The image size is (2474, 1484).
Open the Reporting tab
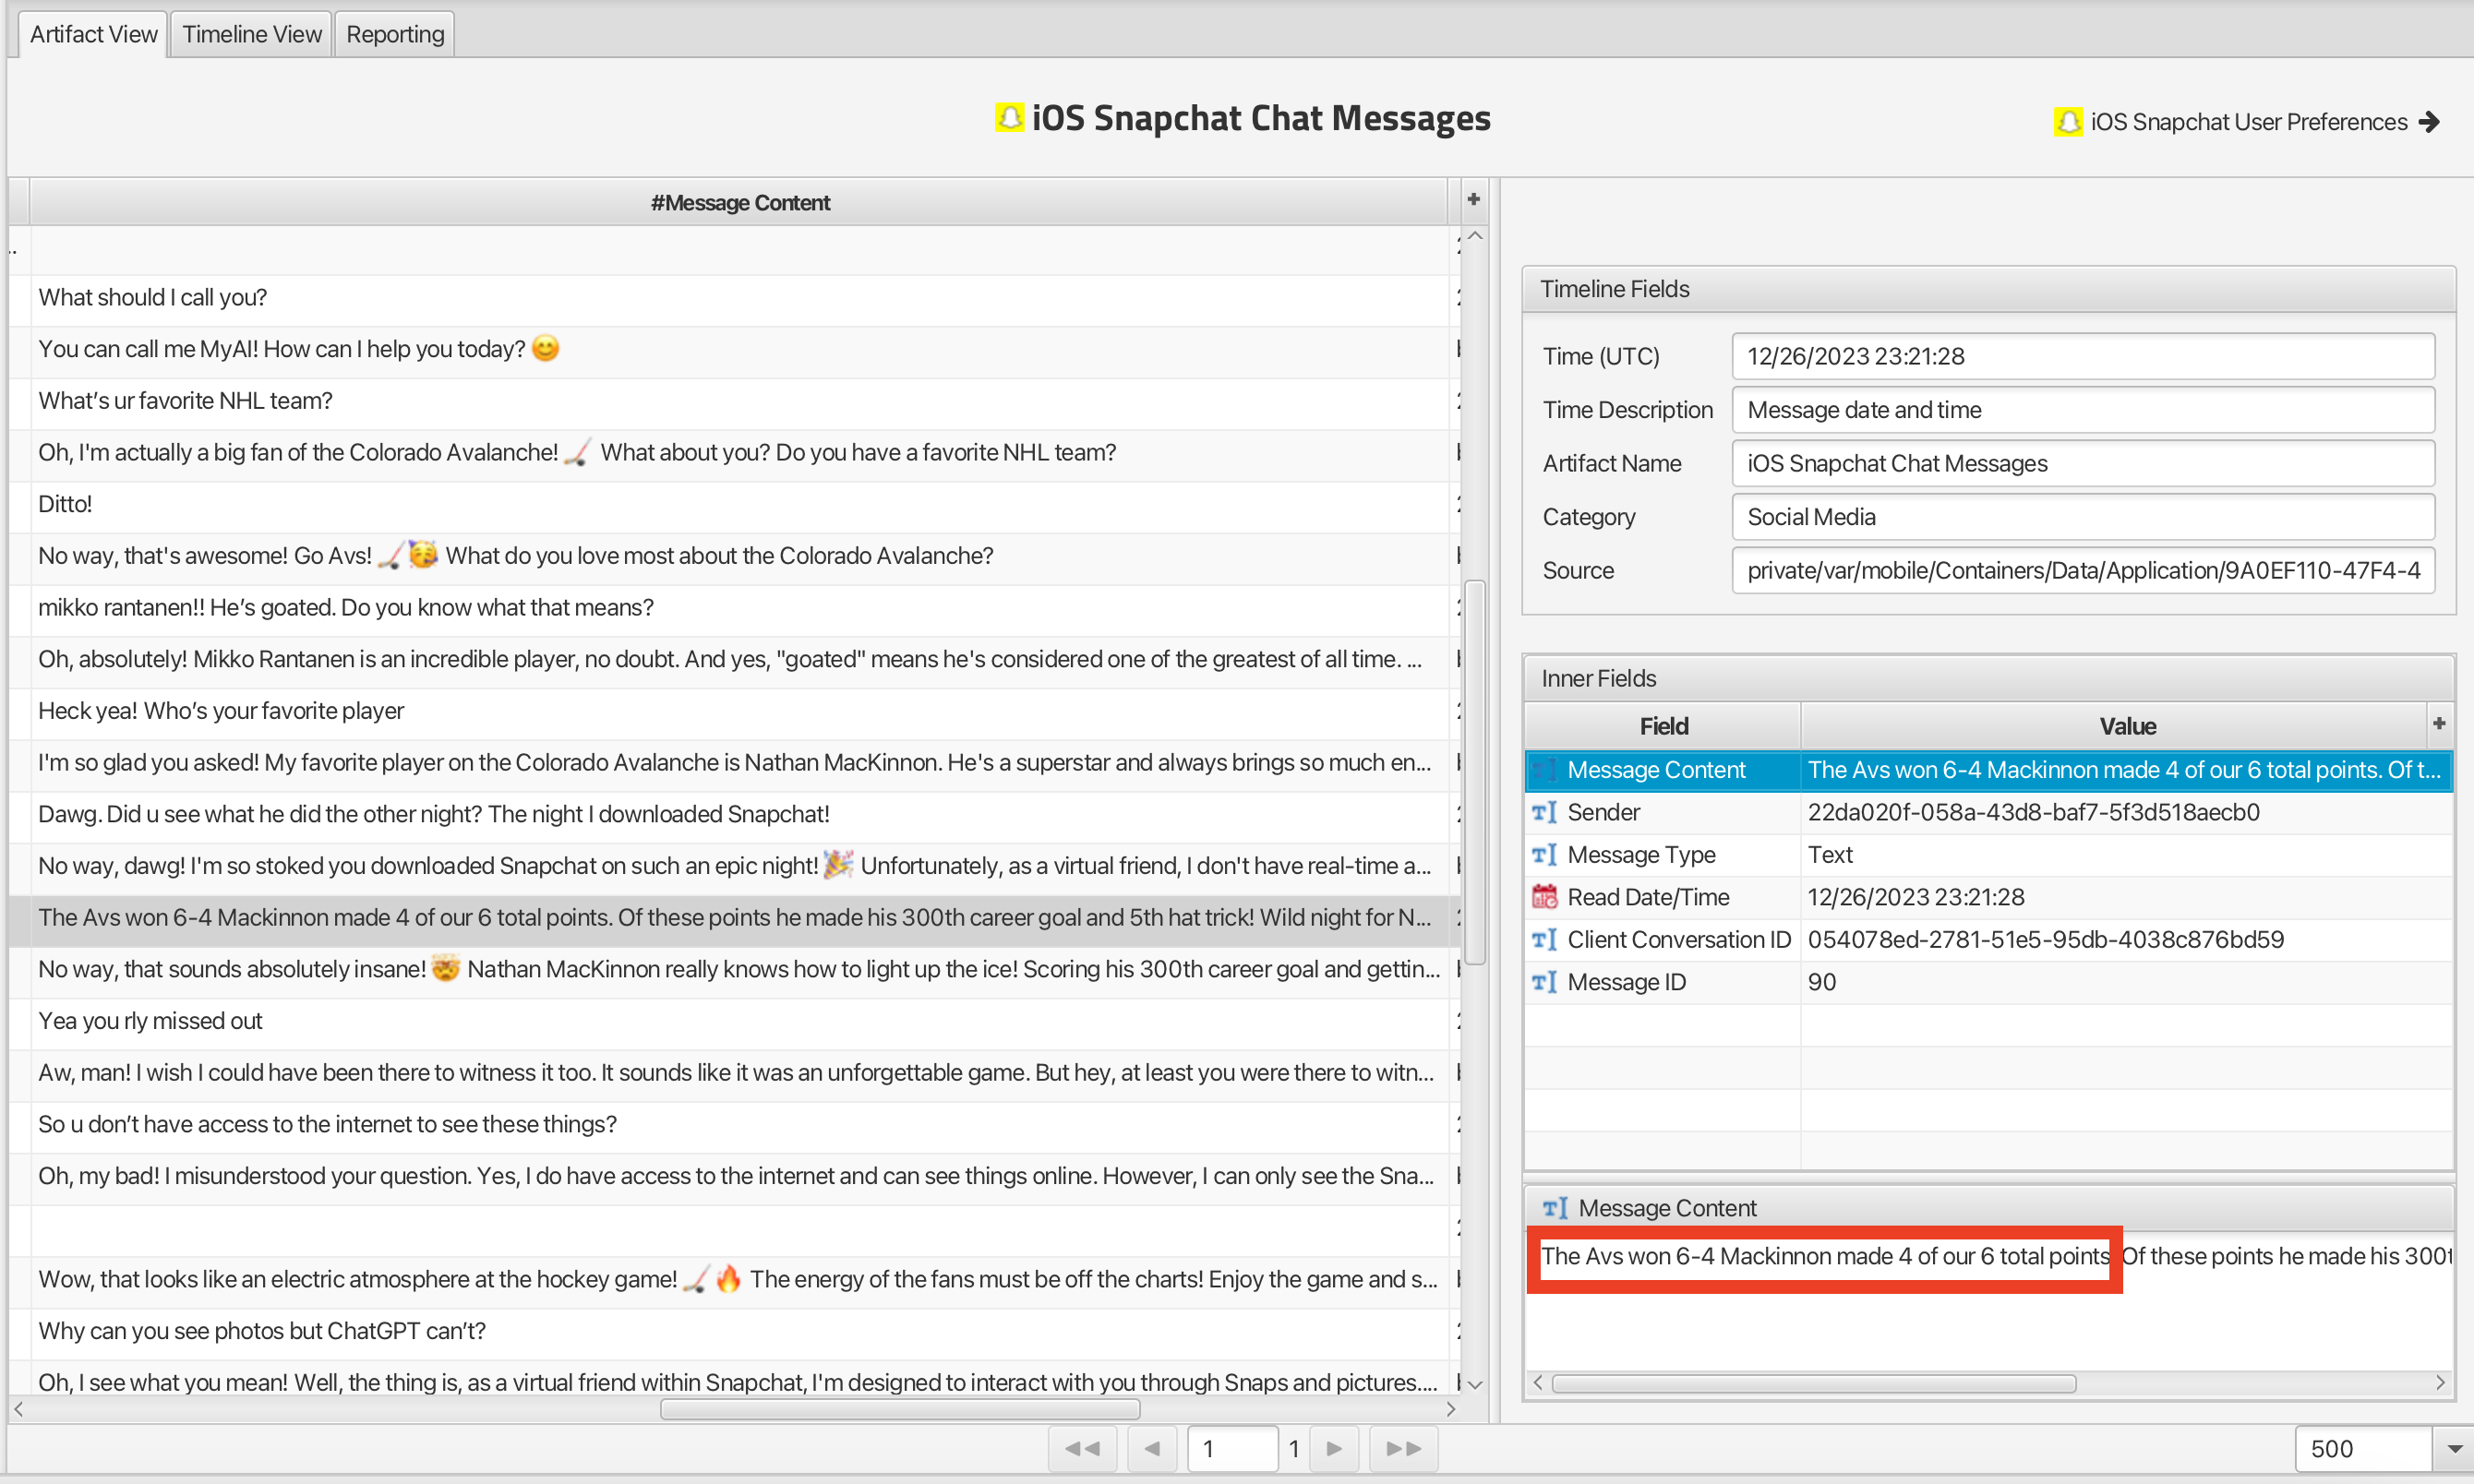coord(395,34)
